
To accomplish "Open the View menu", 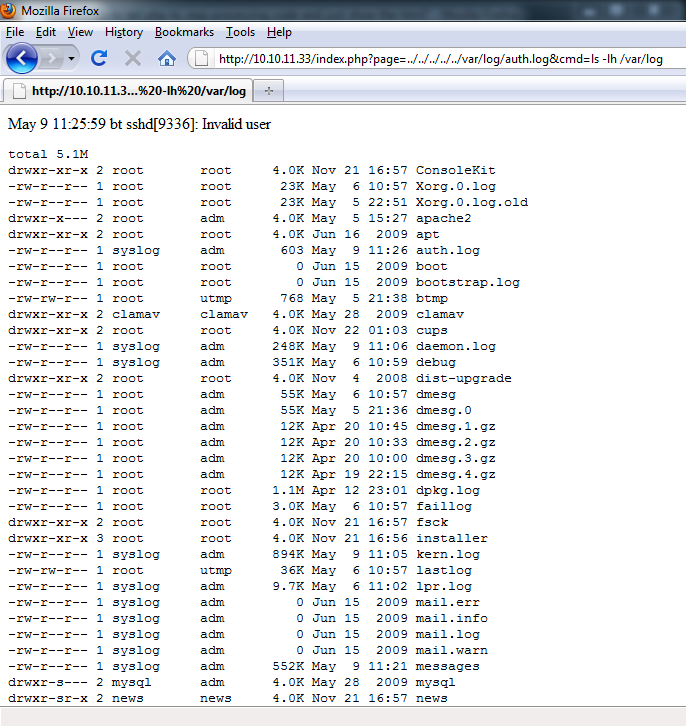I will click(x=80, y=32).
